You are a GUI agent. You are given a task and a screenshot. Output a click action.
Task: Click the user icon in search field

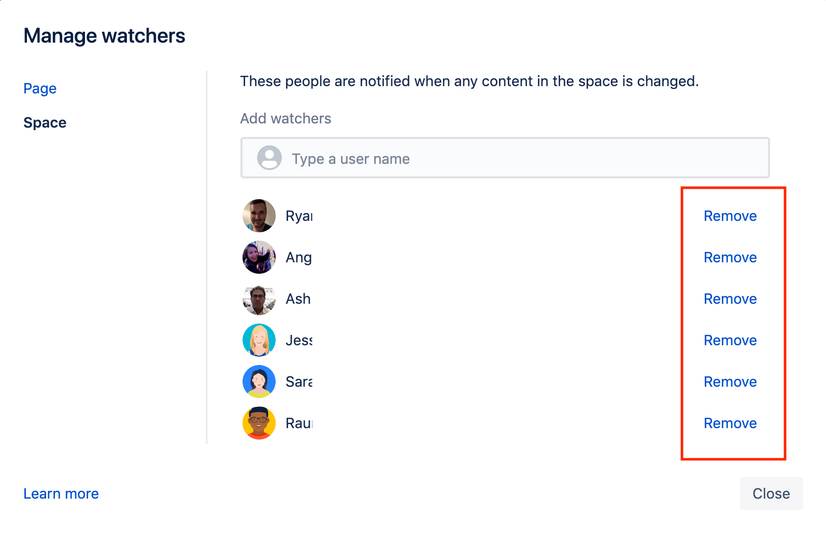click(269, 158)
